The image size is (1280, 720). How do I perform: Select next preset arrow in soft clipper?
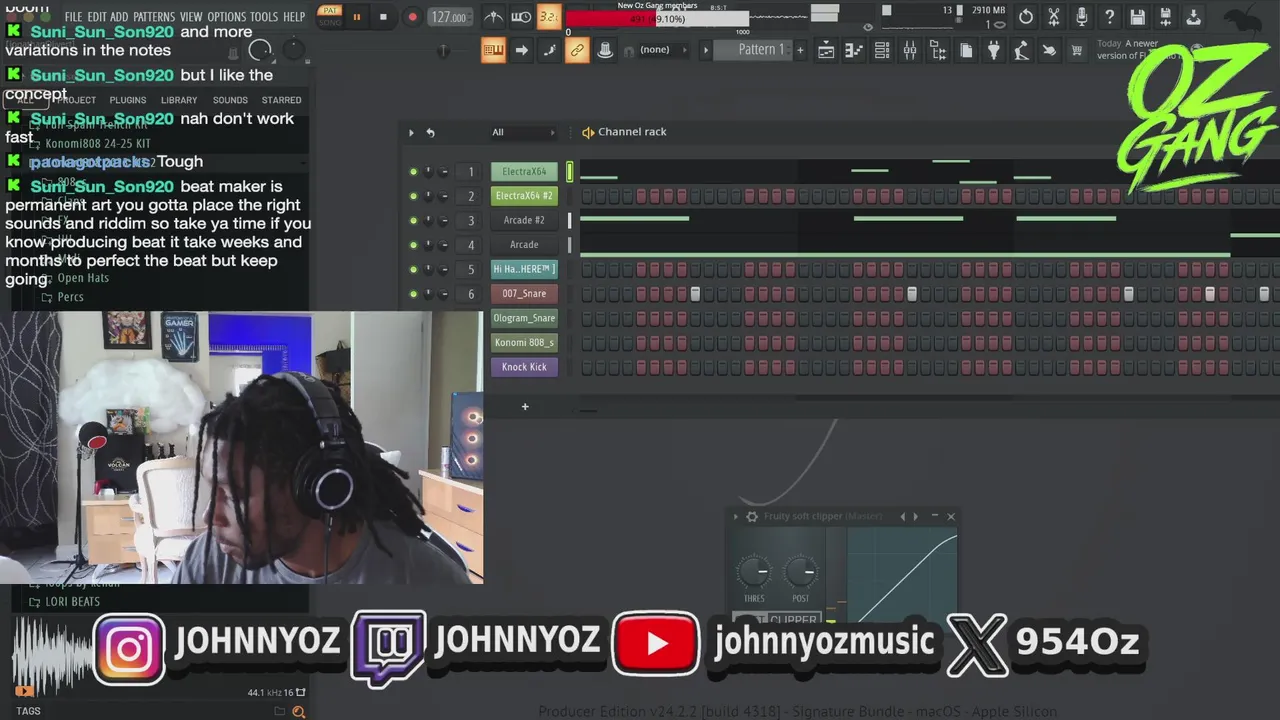(915, 517)
